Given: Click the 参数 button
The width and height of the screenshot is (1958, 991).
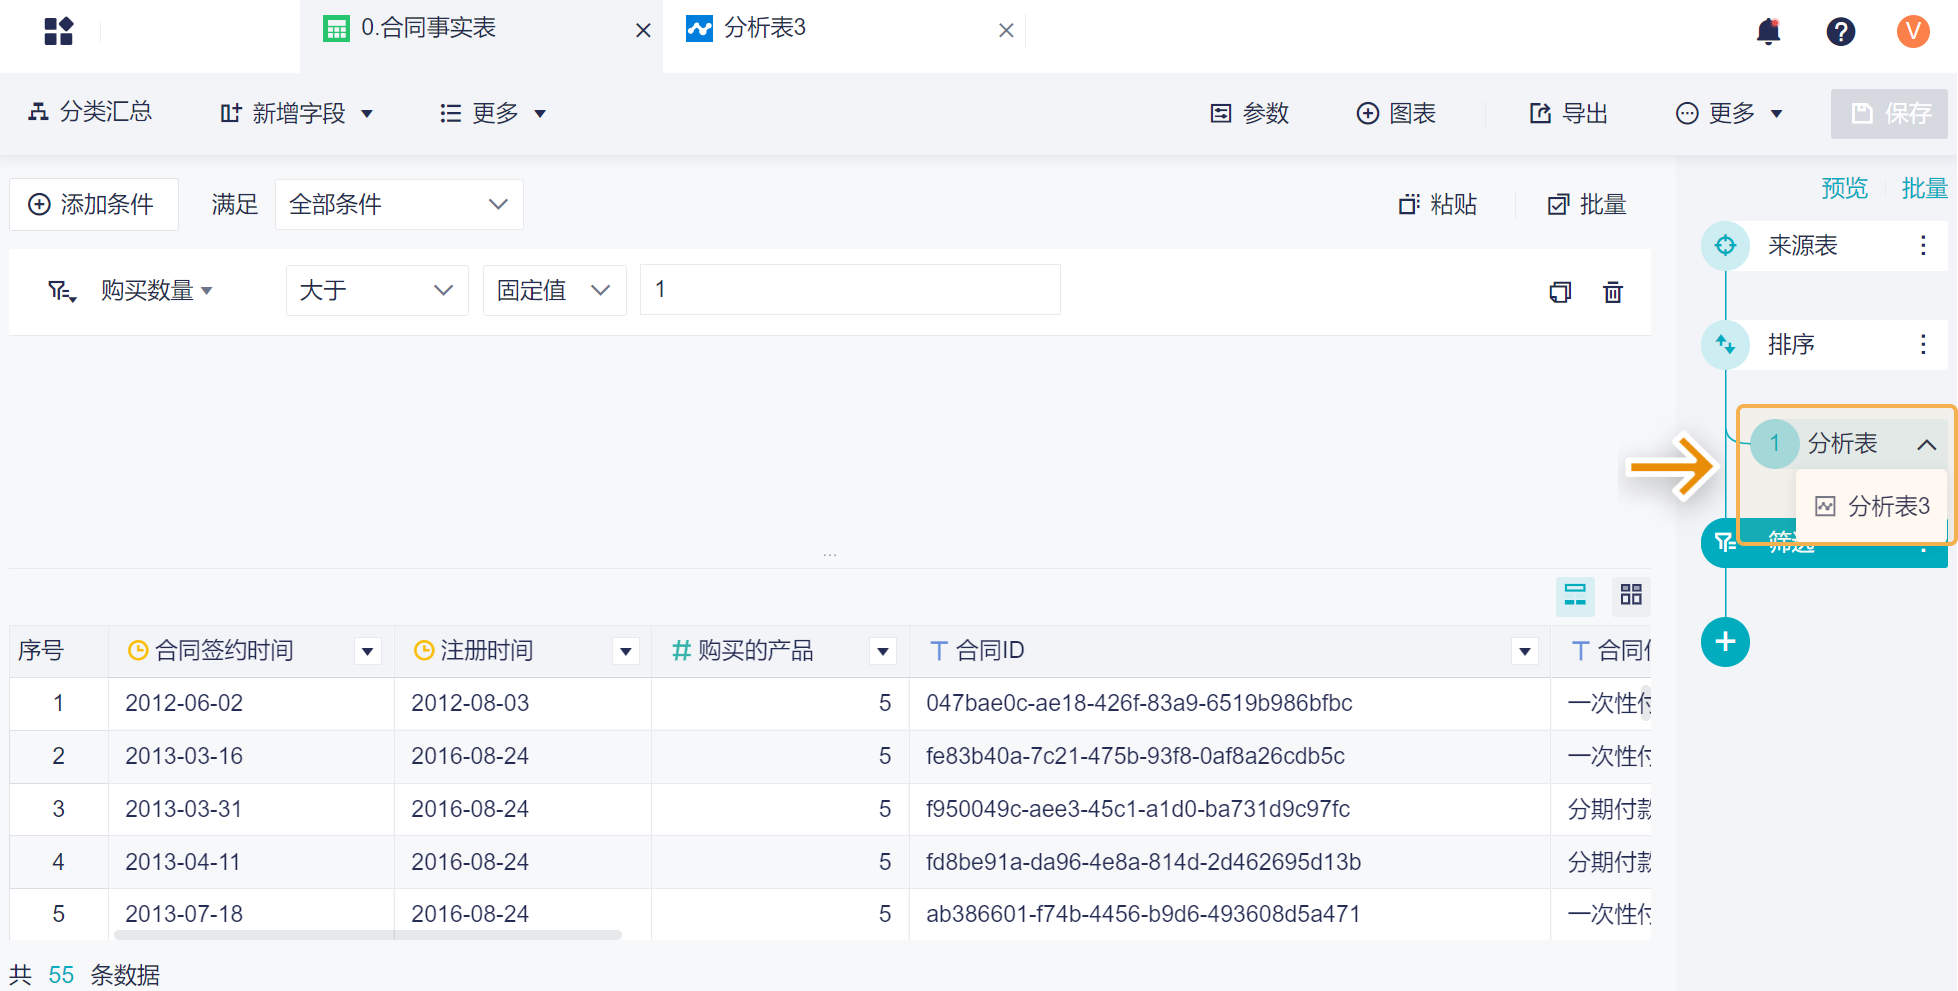Looking at the screenshot, I should tap(1249, 113).
